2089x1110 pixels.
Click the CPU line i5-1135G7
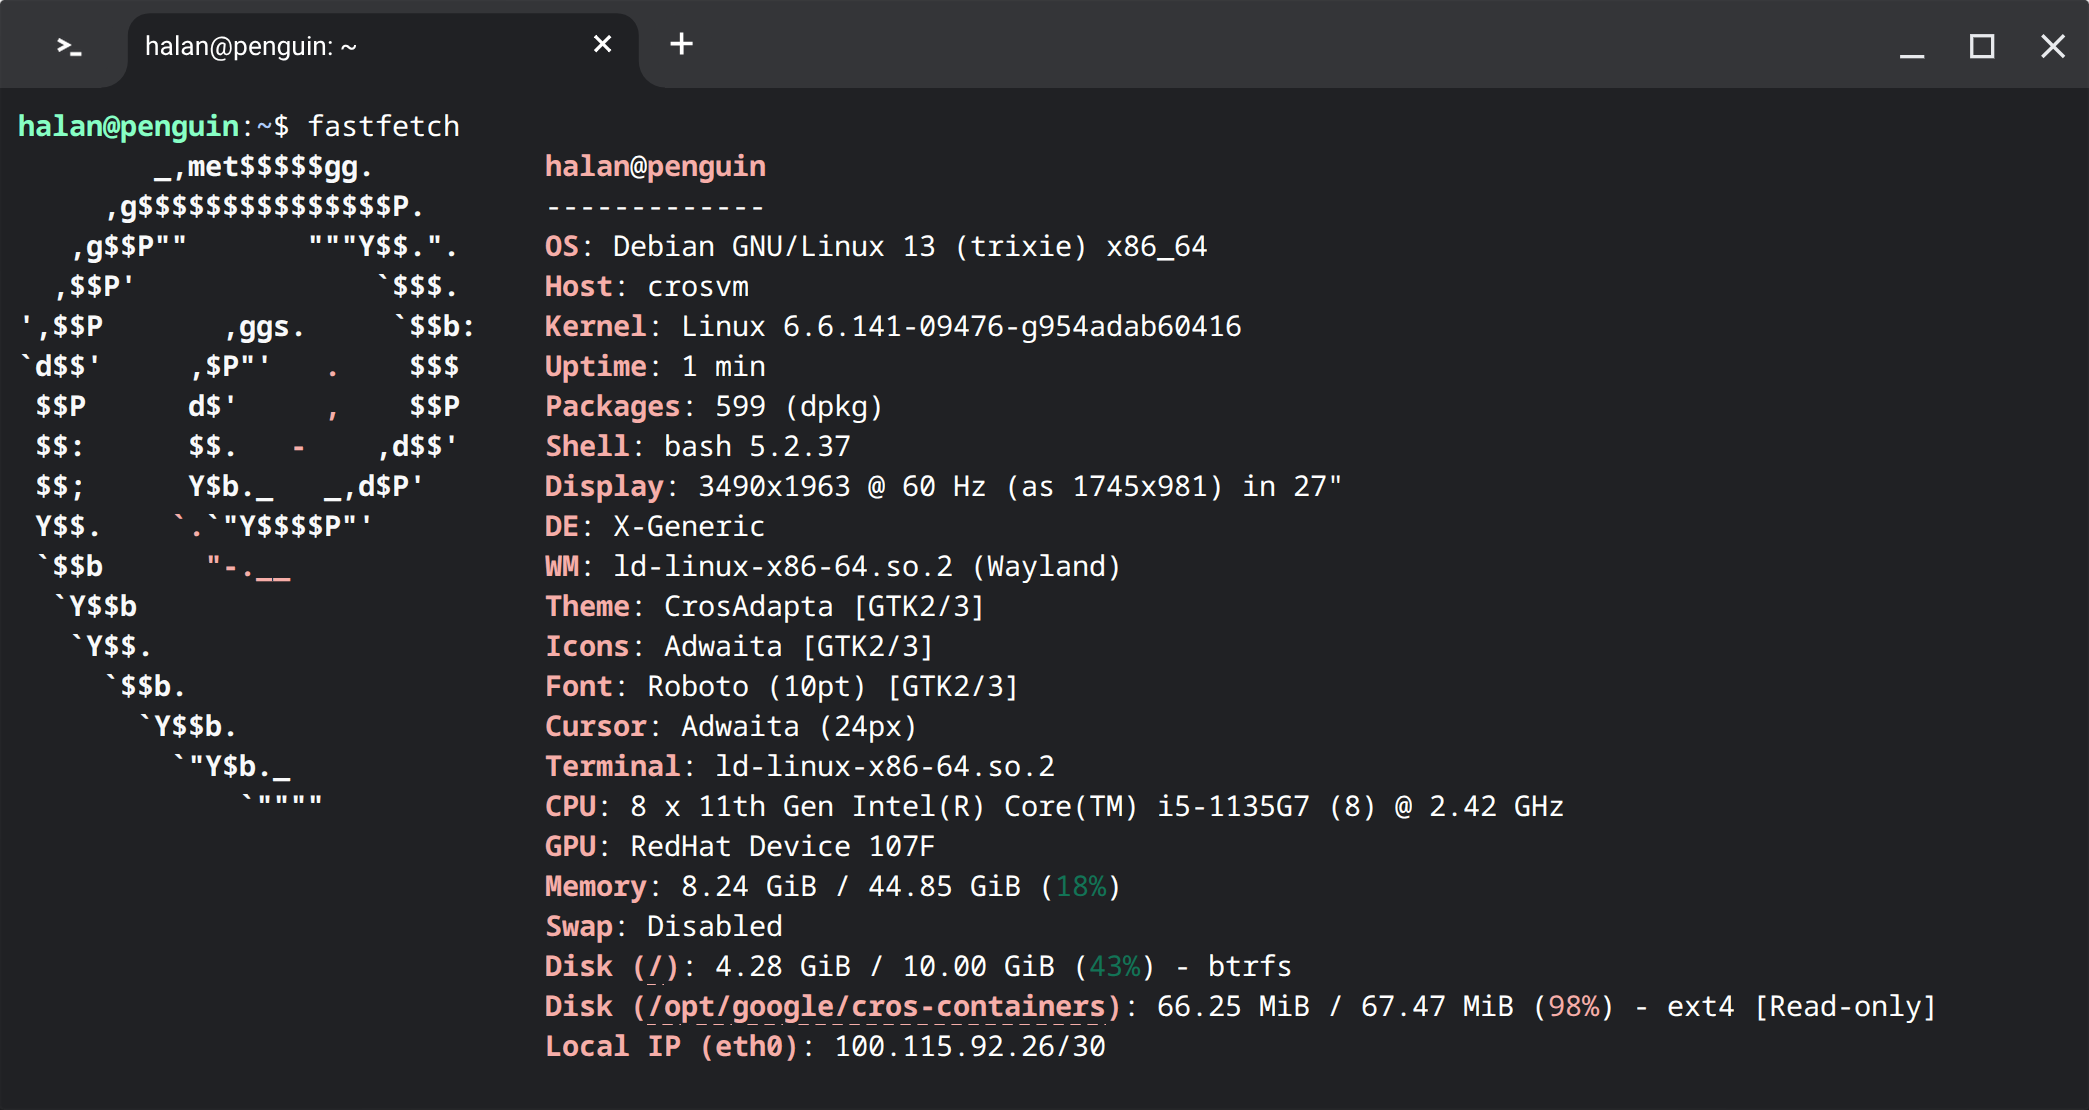[x=1054, y=806]
